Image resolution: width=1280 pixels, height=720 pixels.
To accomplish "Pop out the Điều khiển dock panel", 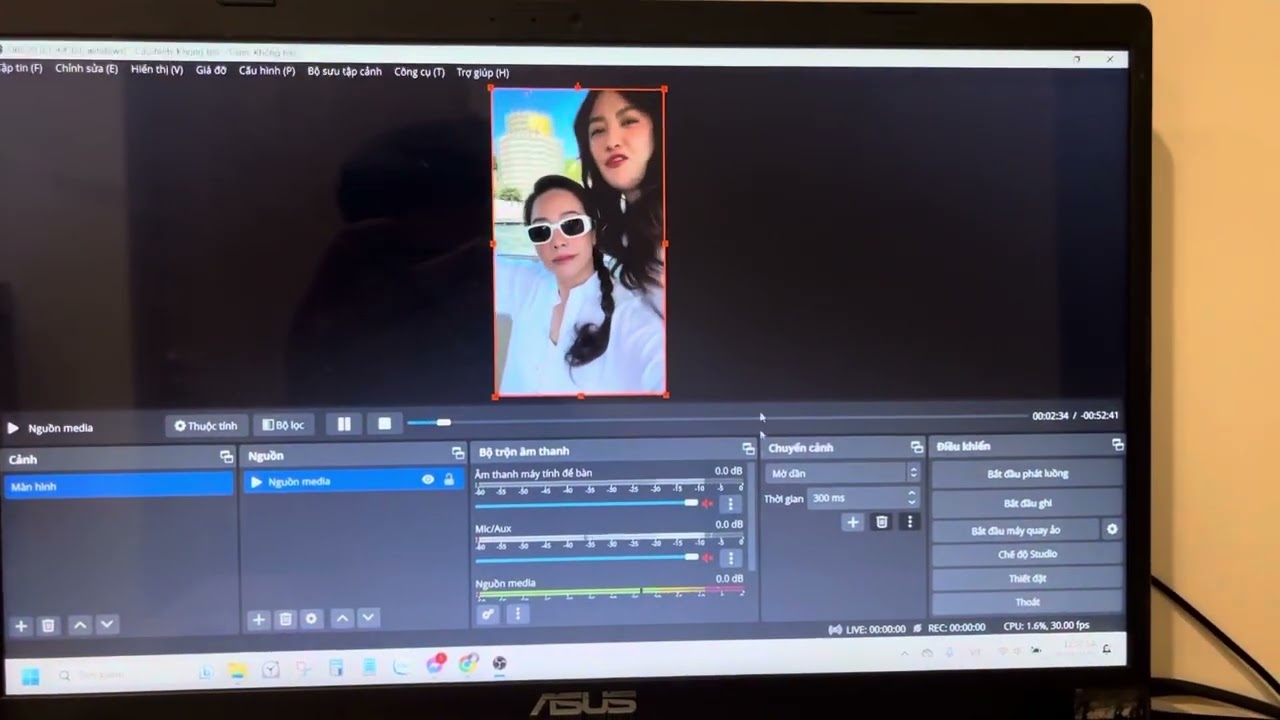I will pos(1117,445).
